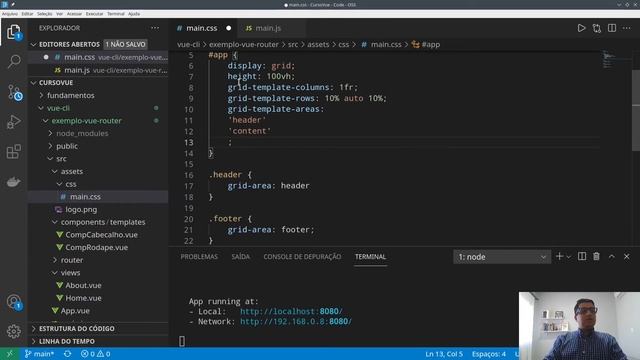Viewport: 640px width, 360px height.
Task: Open About.vue file
Action: [x=83, y=285]
